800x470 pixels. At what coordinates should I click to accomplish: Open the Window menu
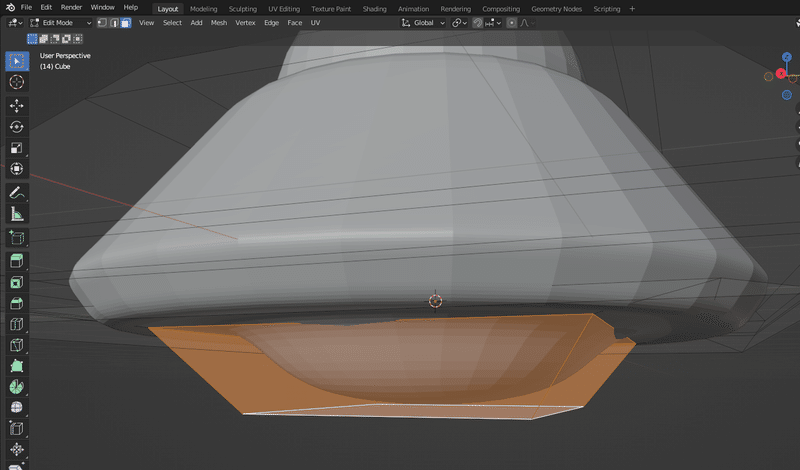coord(102,8)
